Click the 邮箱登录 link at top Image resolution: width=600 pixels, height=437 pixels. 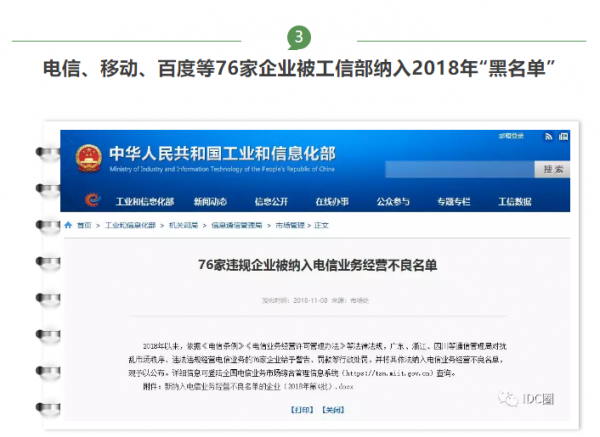click(x=511, y=136)
